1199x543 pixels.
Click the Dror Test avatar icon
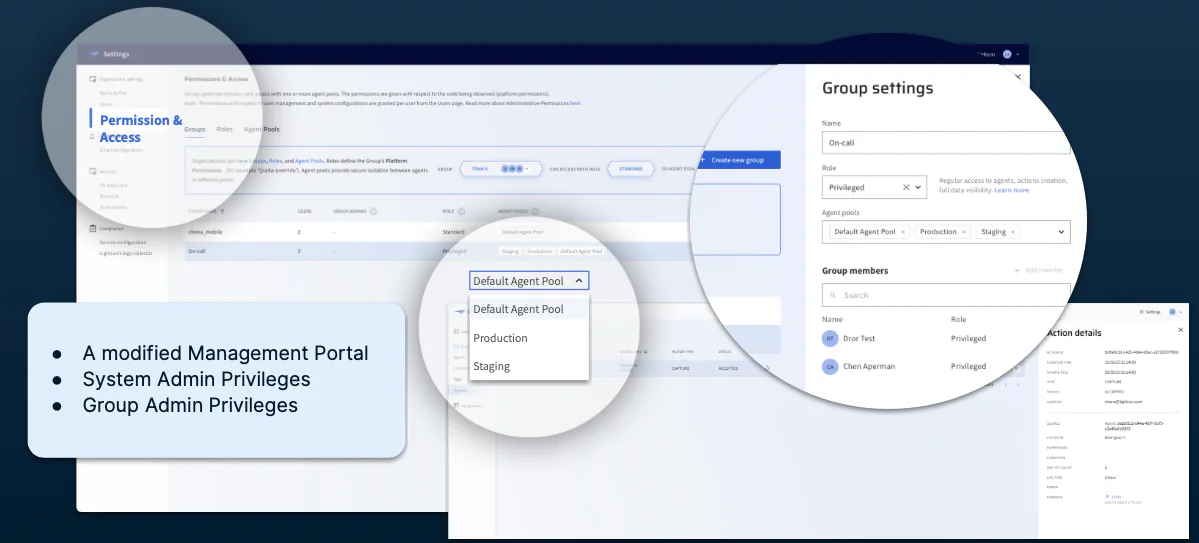point(830,339)
